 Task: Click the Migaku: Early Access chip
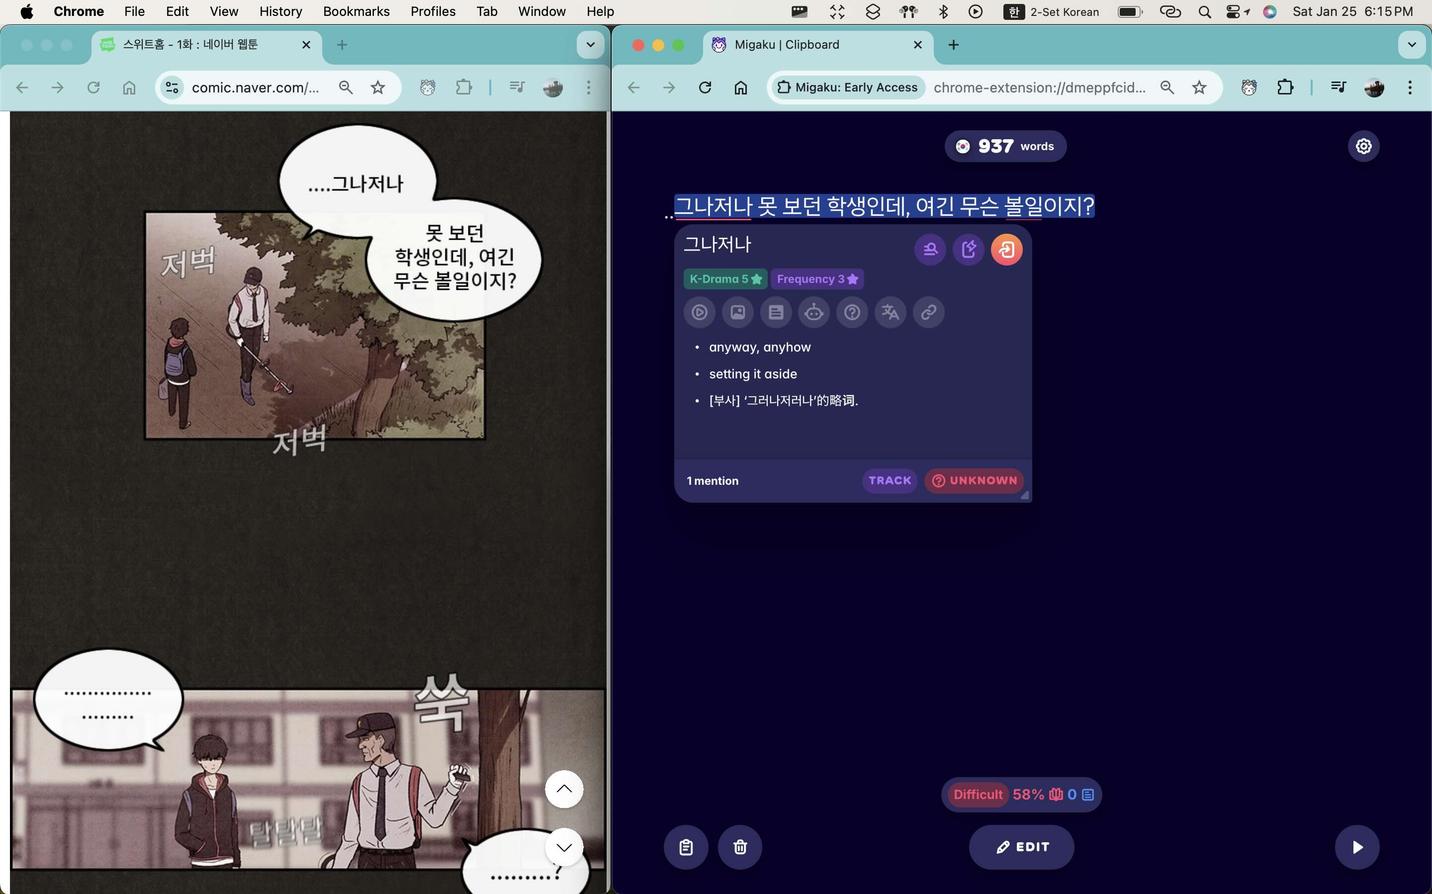coord(847,87)
